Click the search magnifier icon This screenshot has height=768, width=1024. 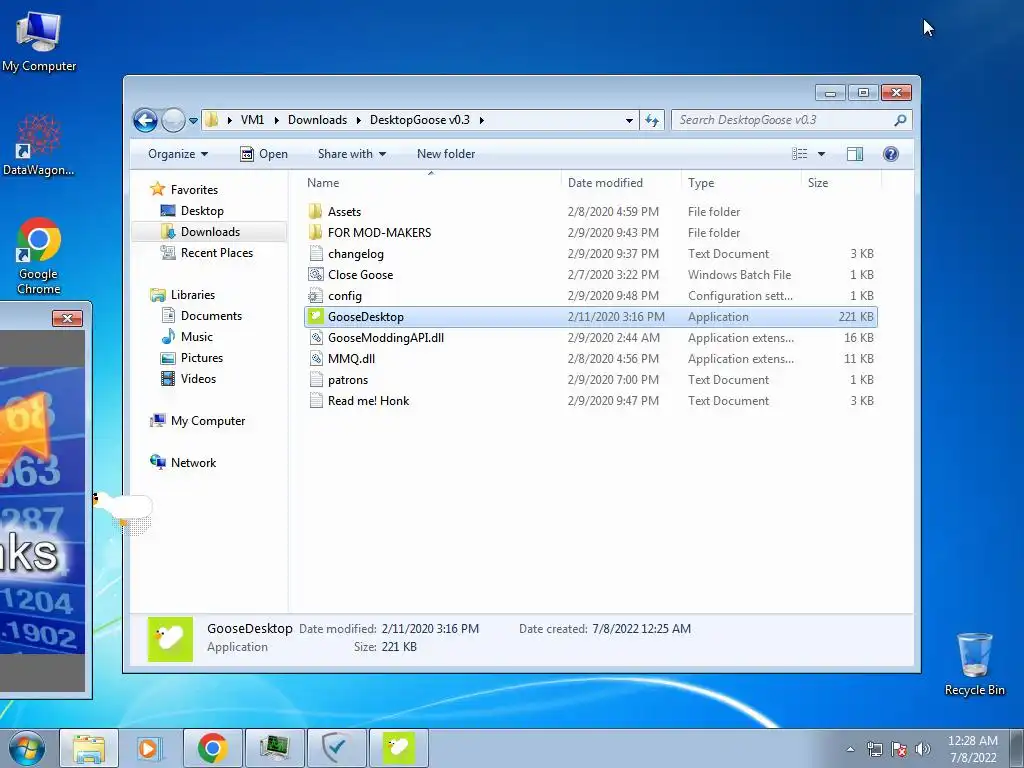901,120
